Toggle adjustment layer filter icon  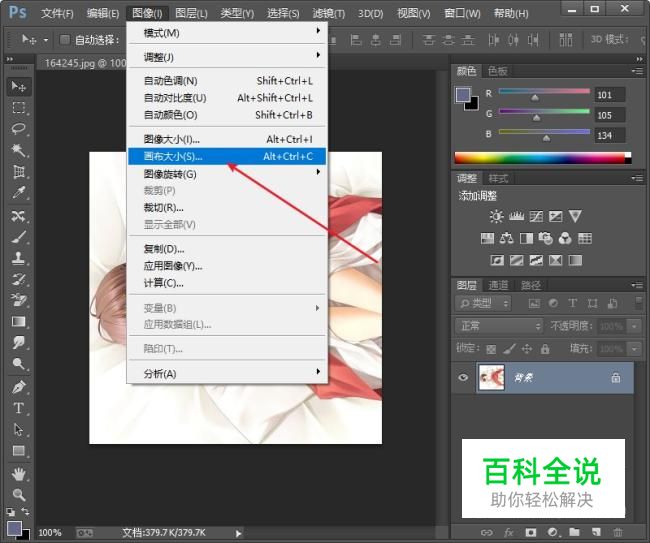point(553,303)
